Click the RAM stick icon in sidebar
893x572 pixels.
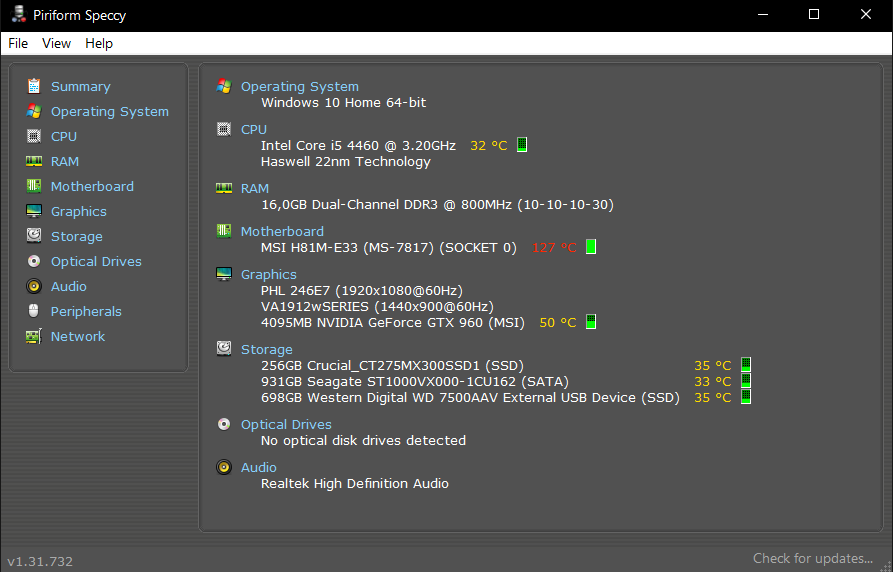click(x=34, y=161)
